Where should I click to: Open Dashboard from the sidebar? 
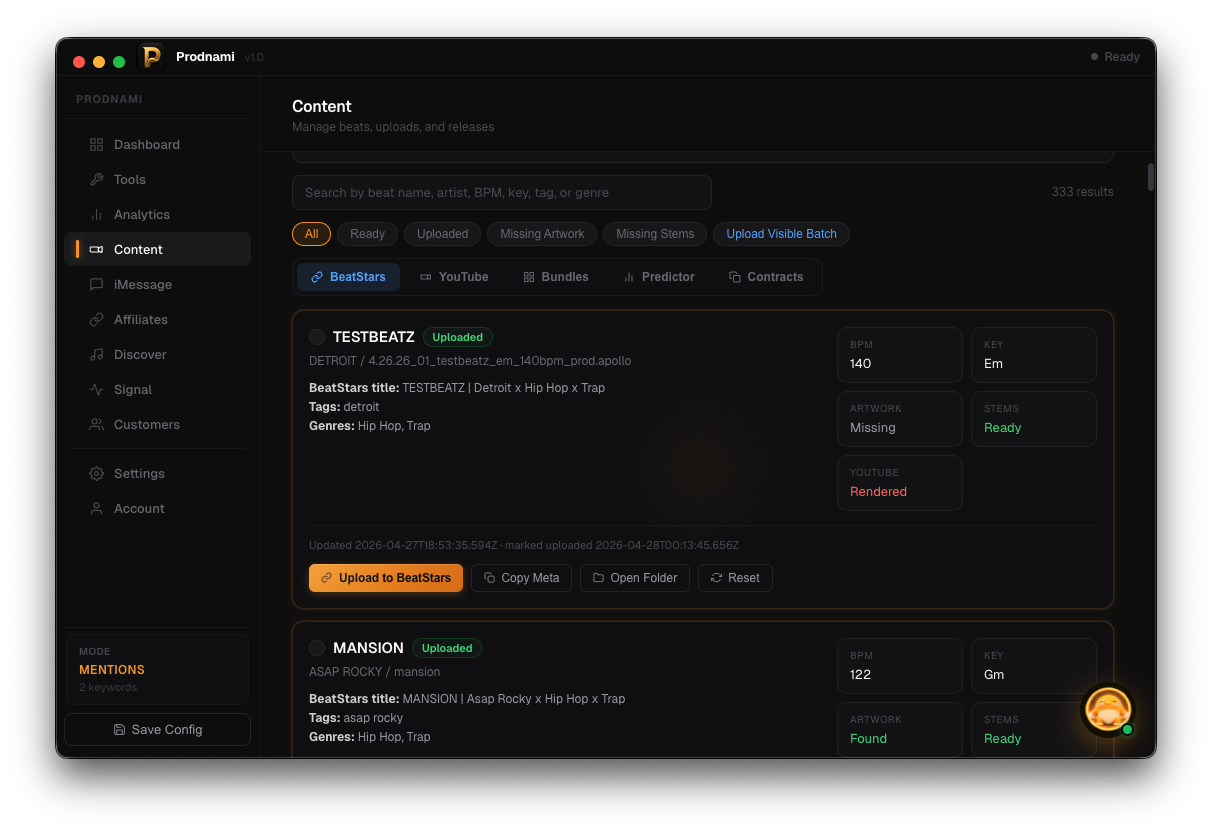point(157,144)
